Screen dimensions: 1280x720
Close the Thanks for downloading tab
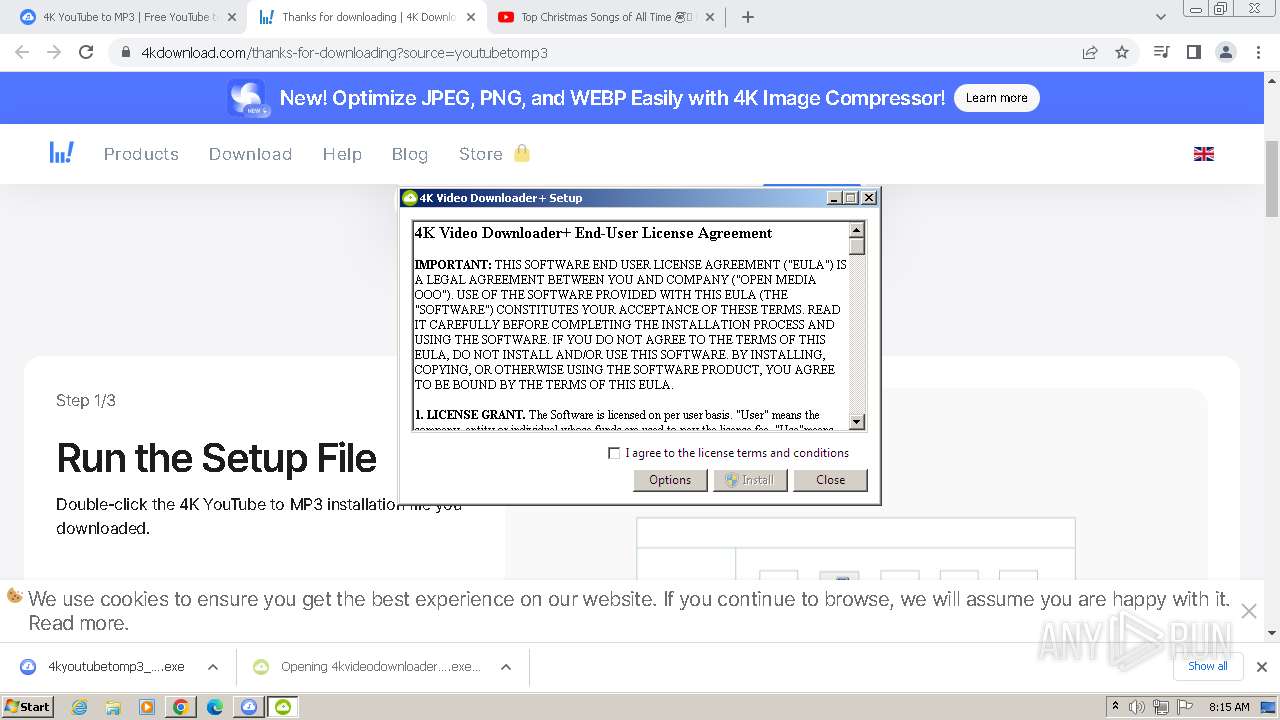[x=472, y=17]
